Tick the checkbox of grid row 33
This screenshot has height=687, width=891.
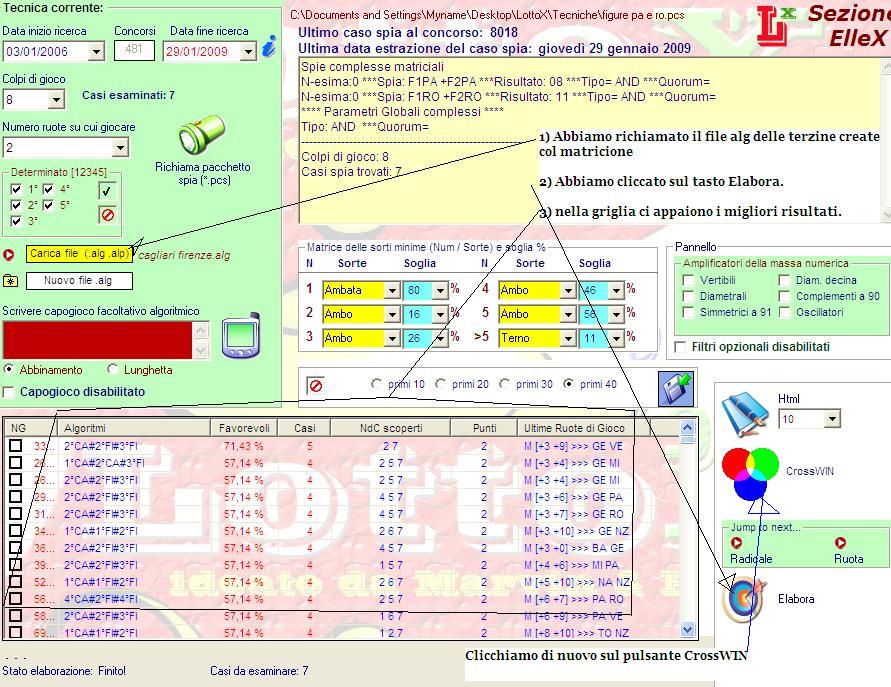pyautogui.click(x=15, y=445)
